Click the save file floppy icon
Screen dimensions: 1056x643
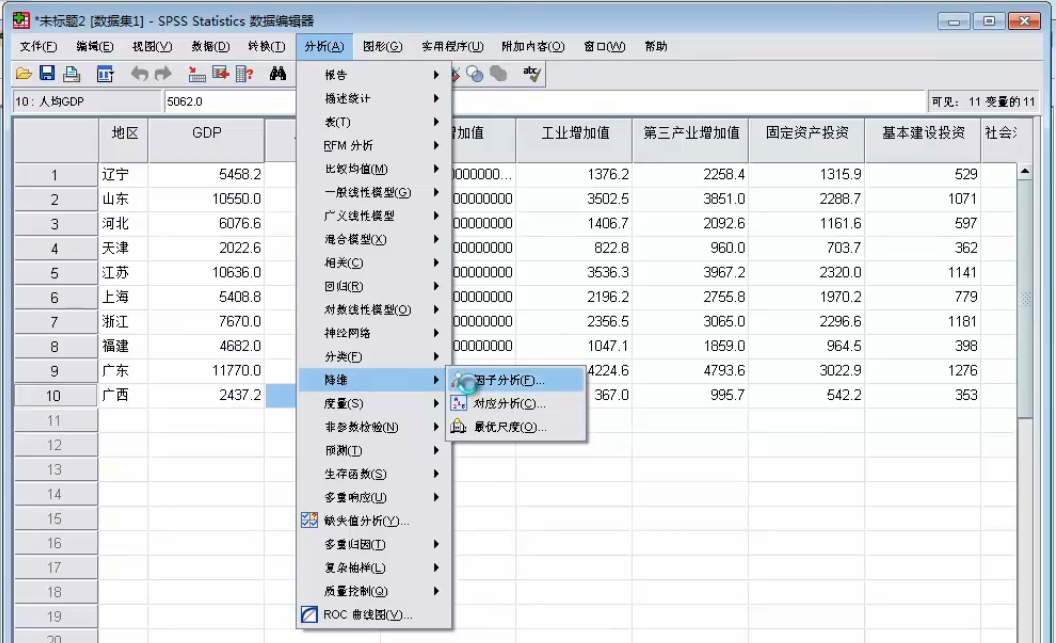coord(47,73)
